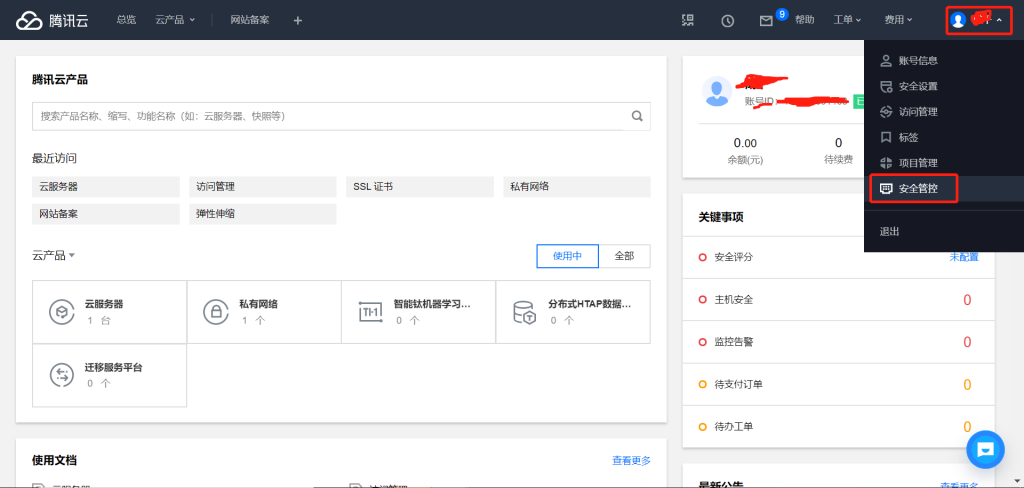The height and width of the screenshot is (488, 1024).
Task: Select the 全部 filter toggle
Action: [x=624, y=256]
